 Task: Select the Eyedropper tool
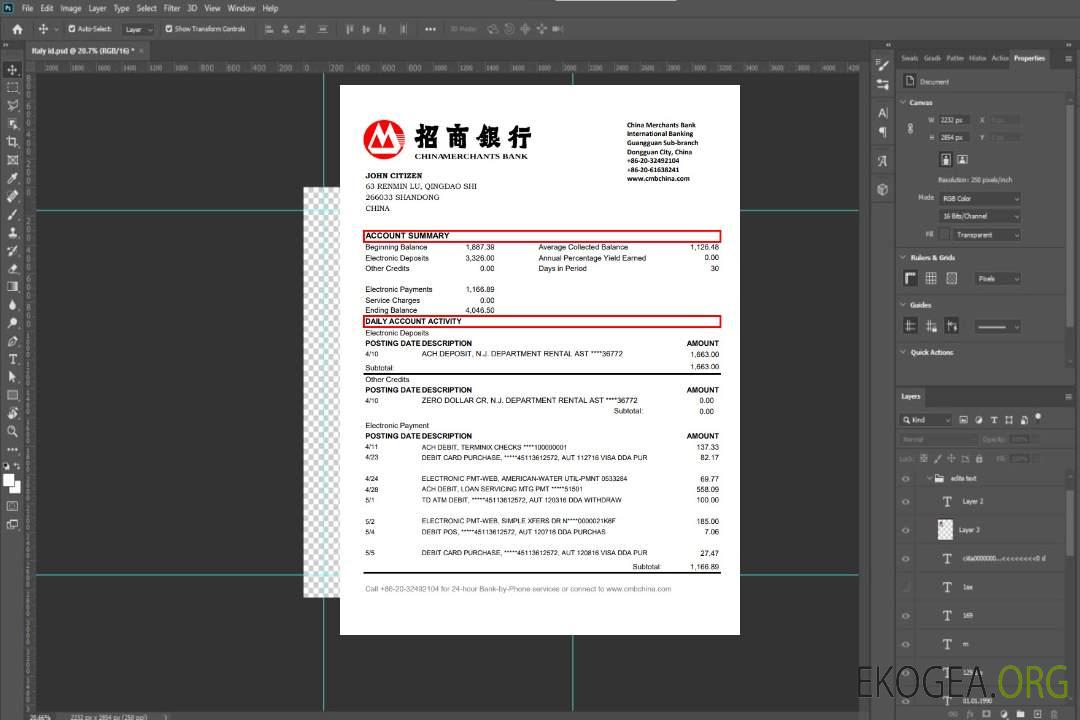12,178
